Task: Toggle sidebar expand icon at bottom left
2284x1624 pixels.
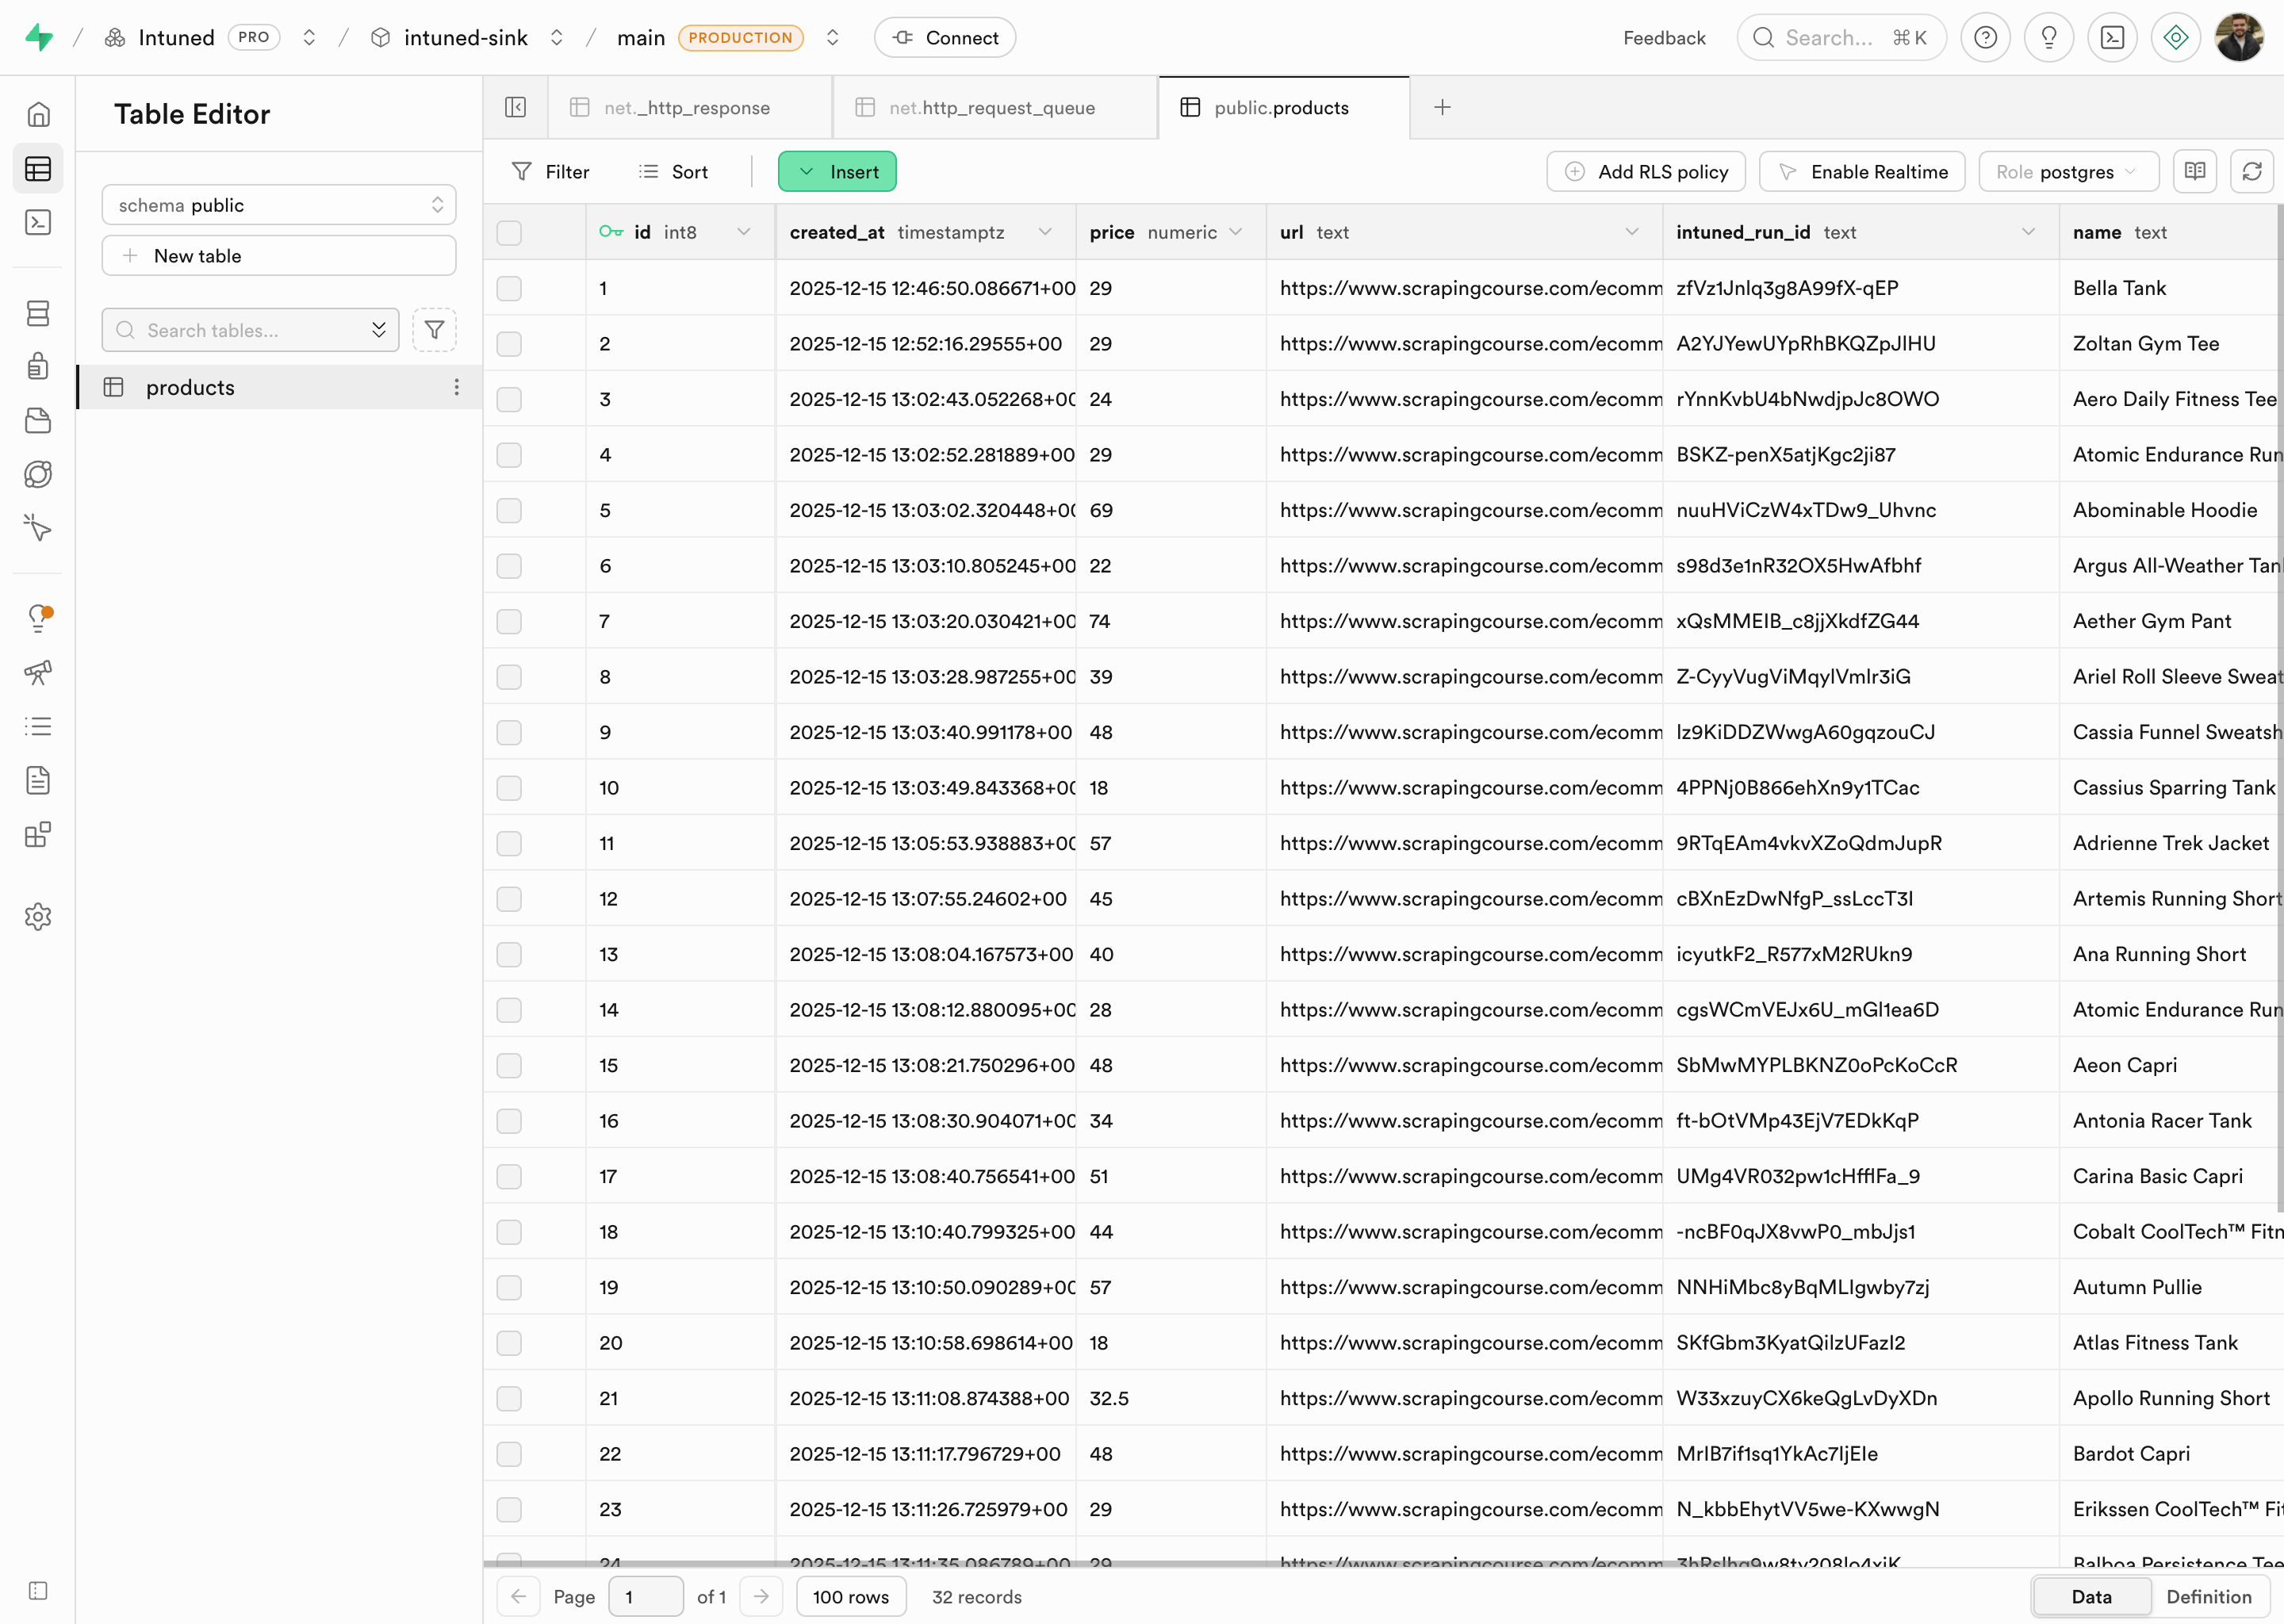Action: [38, 1591]
